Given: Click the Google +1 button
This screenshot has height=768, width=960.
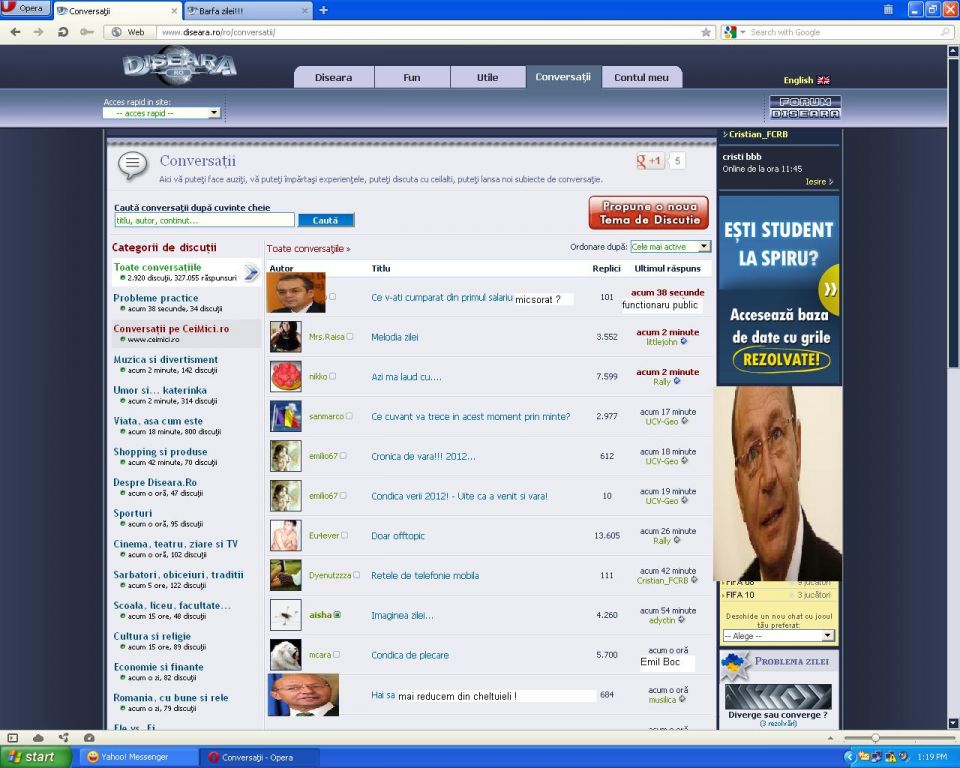Looking at the screenshot, I should click(649, 161).
